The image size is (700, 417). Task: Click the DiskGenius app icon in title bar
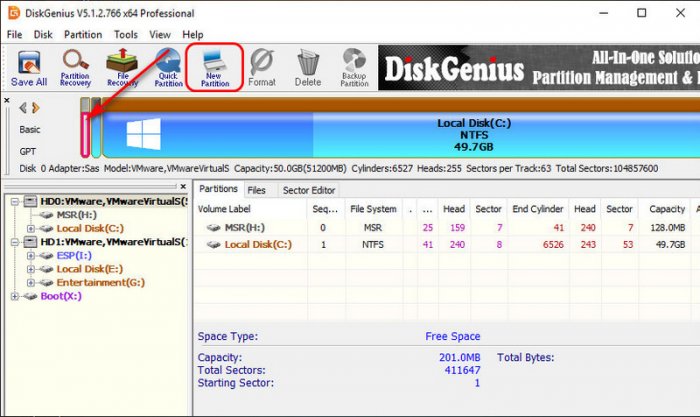pos(14,13)
